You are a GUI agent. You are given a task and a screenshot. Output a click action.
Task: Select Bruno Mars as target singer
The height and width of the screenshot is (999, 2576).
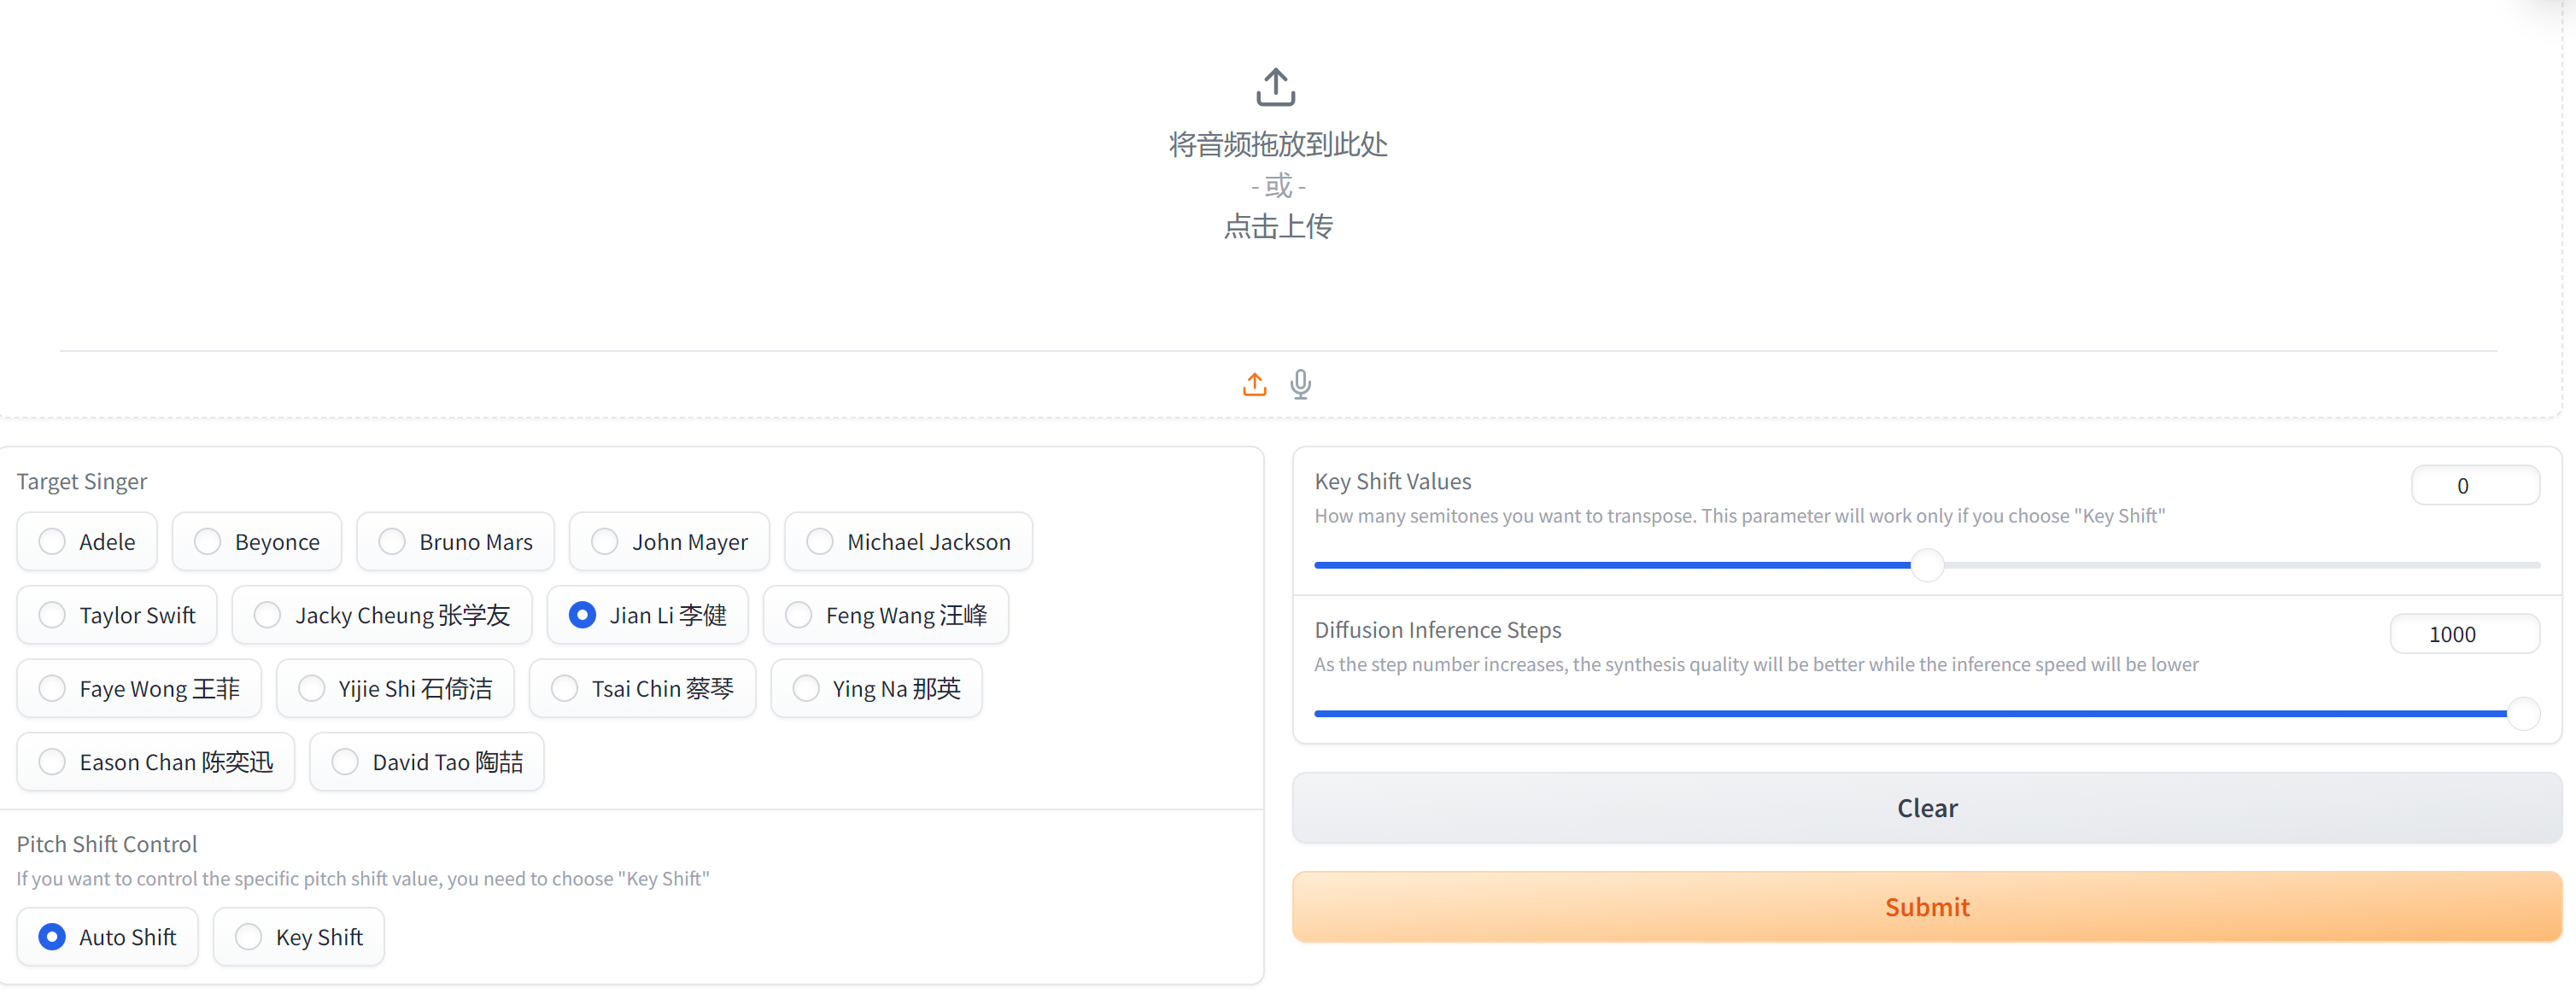click(392, 542)
